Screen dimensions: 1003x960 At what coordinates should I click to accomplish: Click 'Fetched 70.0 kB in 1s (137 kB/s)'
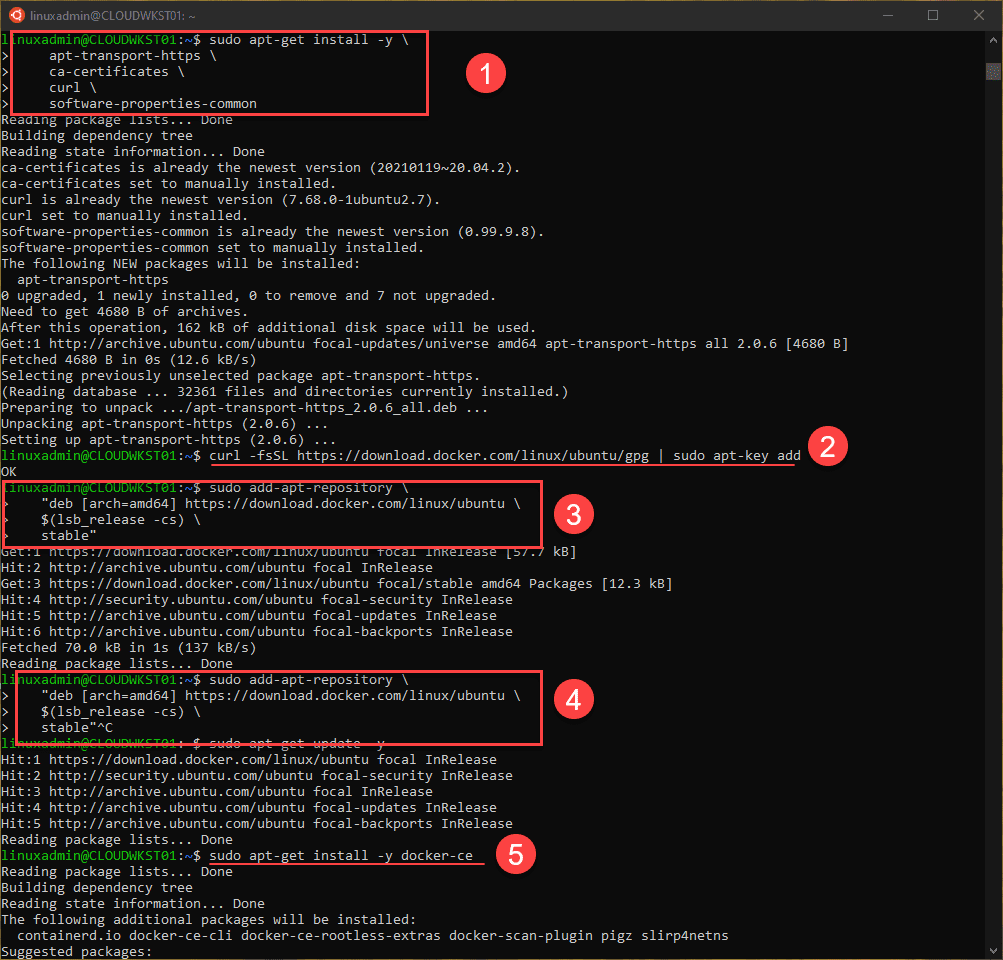pos(129,647)
